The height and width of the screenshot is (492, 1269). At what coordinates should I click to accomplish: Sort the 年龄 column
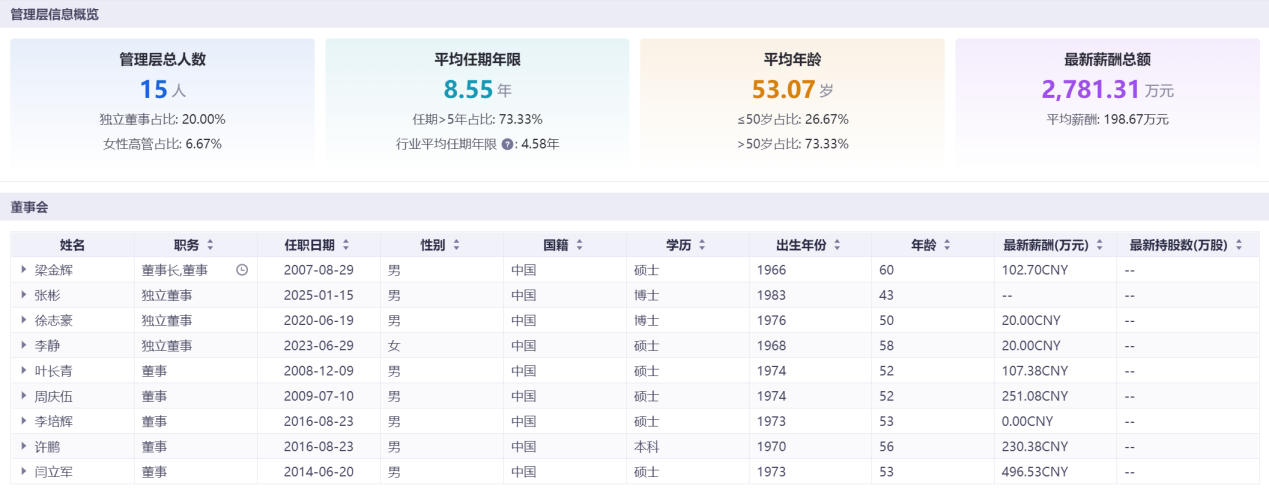(x=947, y=245)
